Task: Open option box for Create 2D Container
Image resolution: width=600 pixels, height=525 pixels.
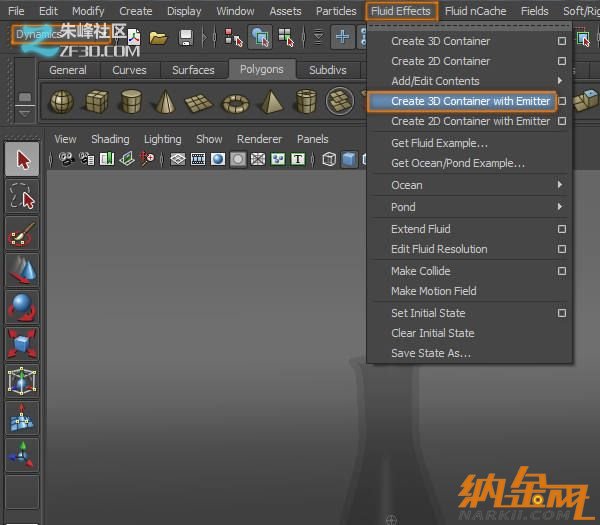Action: tap(561, 61)
